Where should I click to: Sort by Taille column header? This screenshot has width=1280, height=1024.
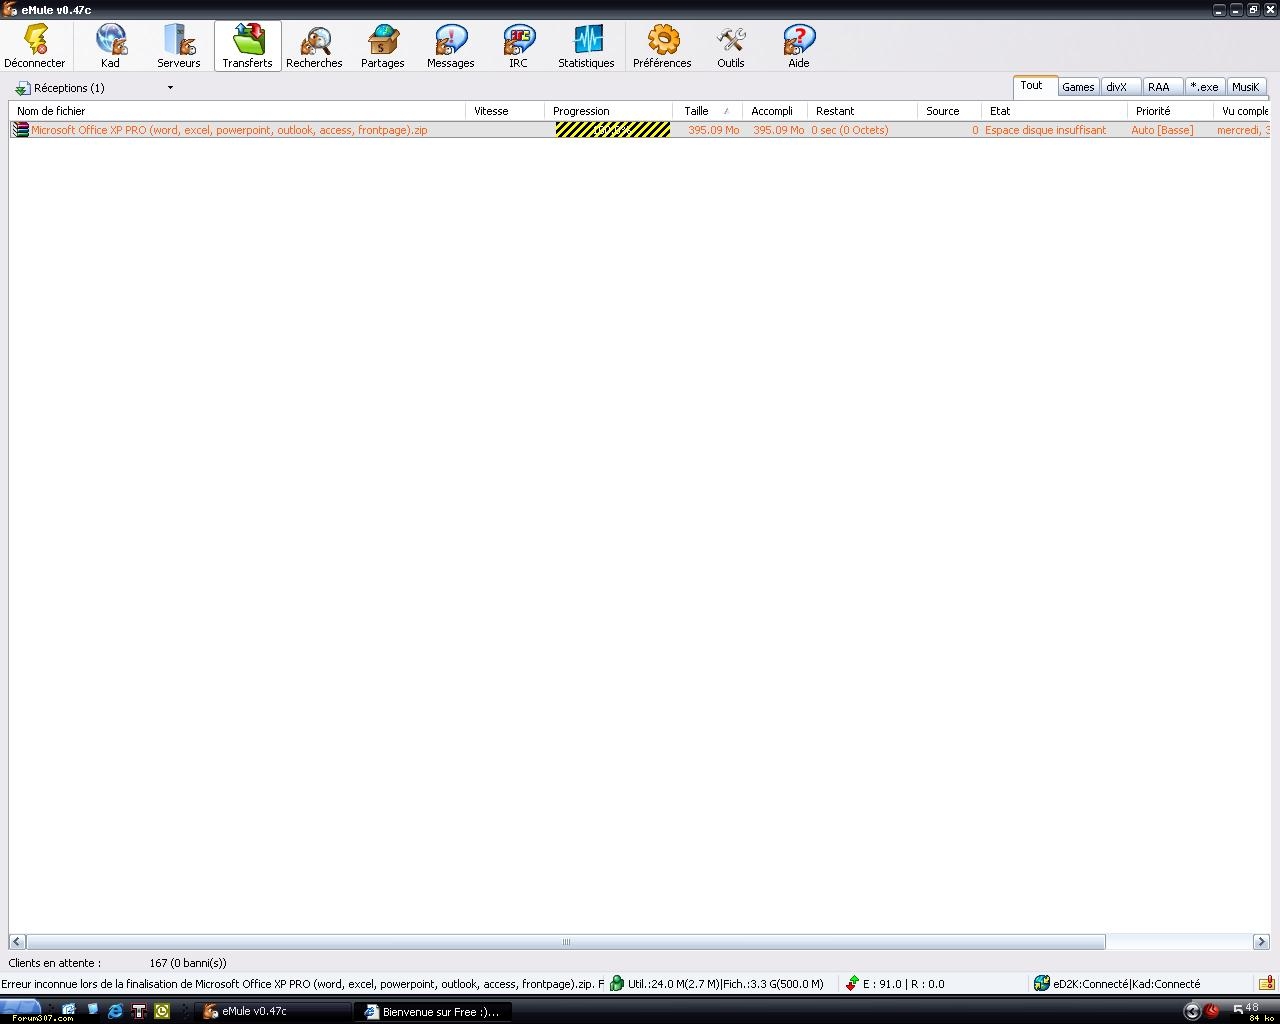pos(707,111)
